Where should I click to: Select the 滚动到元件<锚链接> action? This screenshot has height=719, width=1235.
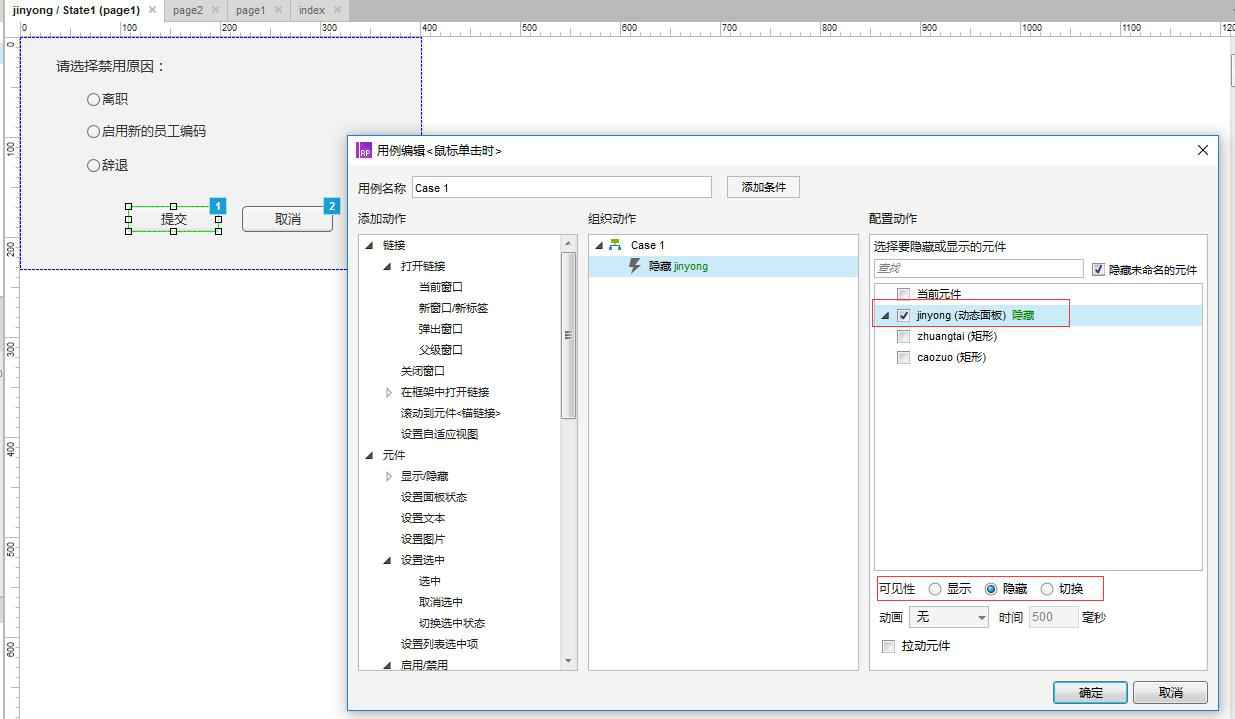click(x=451, y=413)
